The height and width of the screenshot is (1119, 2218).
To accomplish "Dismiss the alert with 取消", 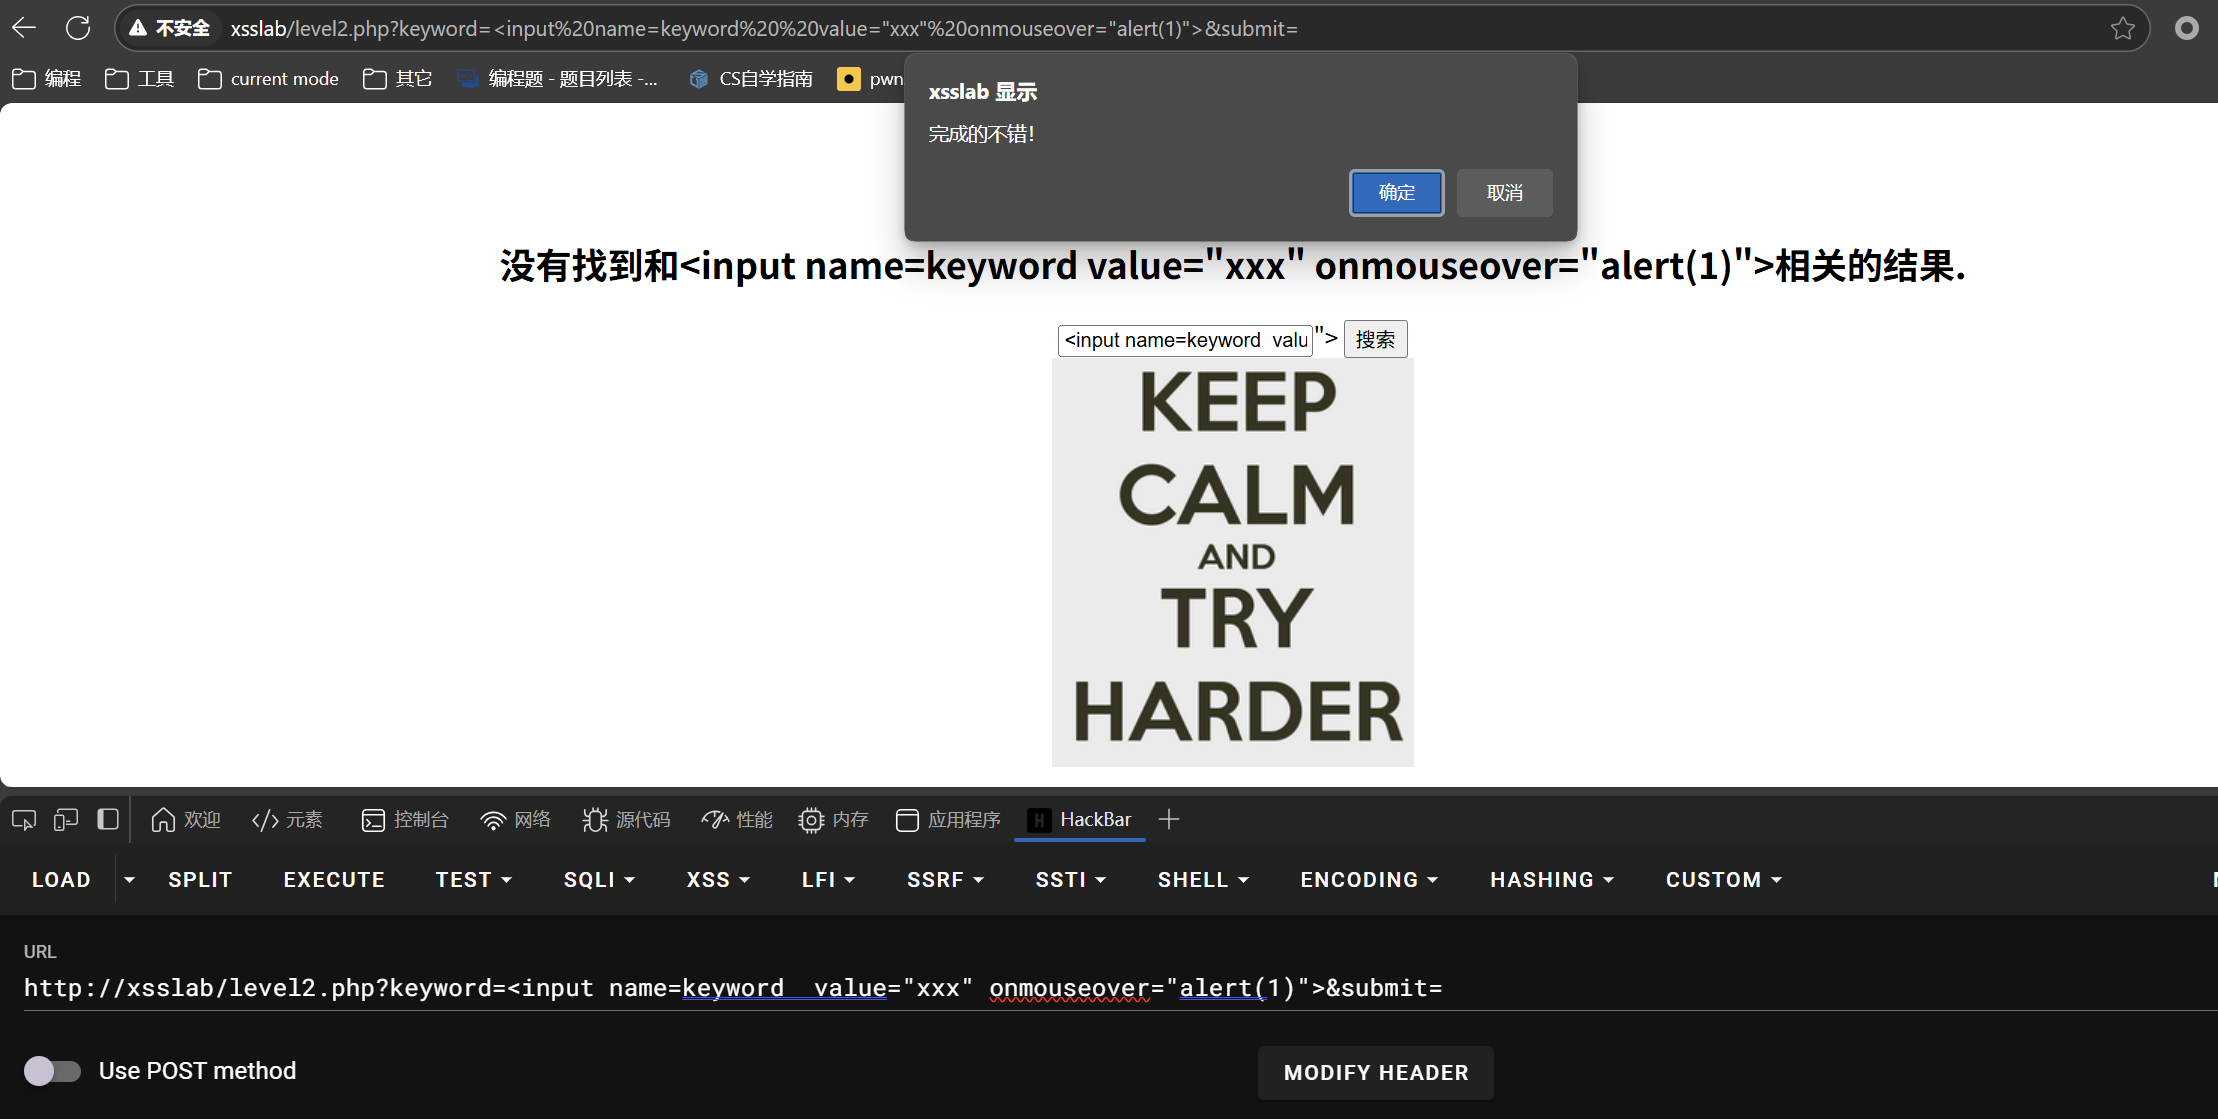I will 1504,192.
